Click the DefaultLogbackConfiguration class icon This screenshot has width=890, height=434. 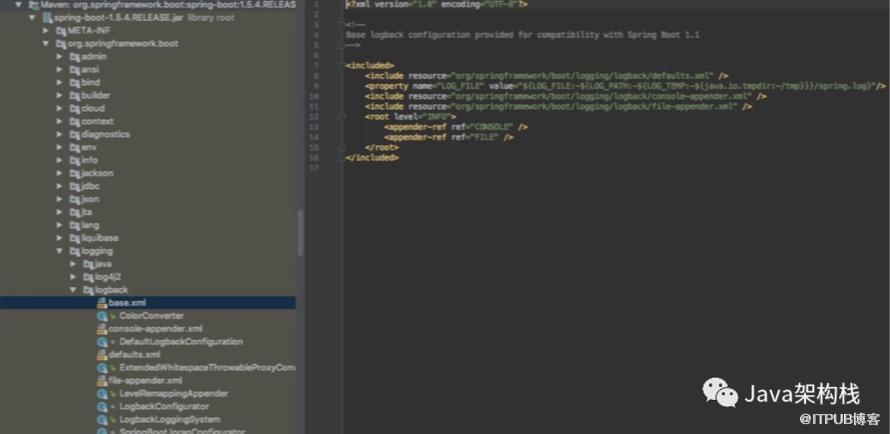(x=102, y=342)
